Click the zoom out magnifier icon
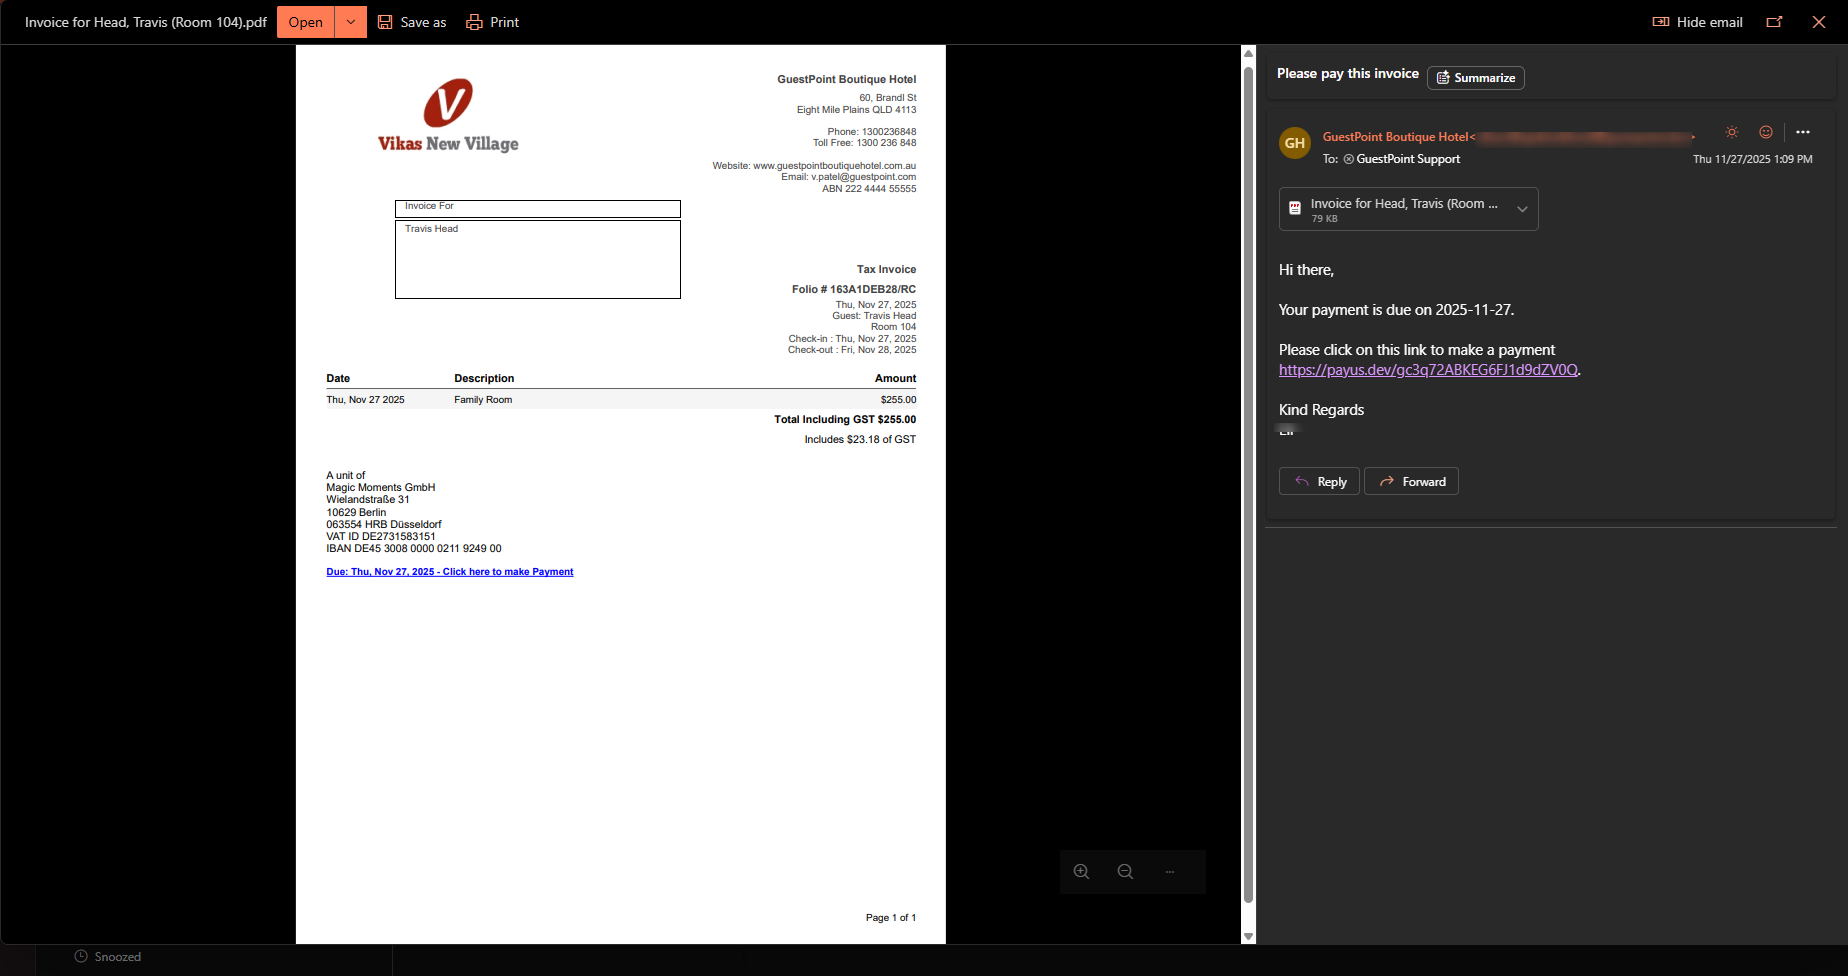The height and width of the screenshot is (976, 1848). [x=1125, y=872]
